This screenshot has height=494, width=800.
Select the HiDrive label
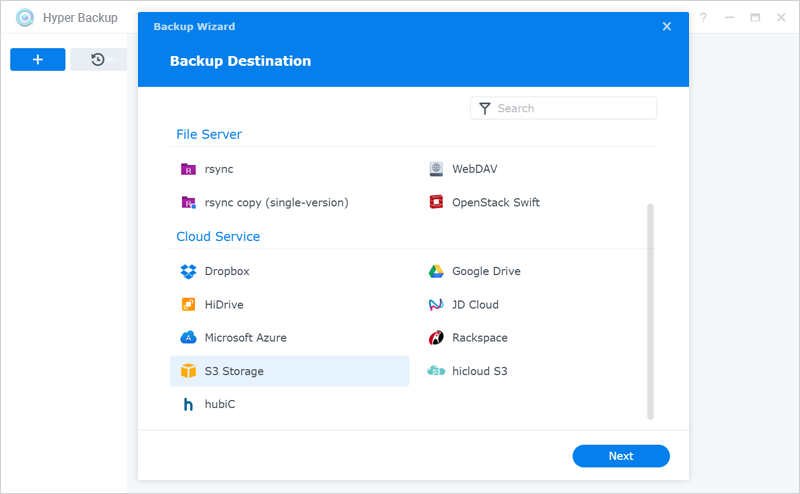[x=224, y=305]
